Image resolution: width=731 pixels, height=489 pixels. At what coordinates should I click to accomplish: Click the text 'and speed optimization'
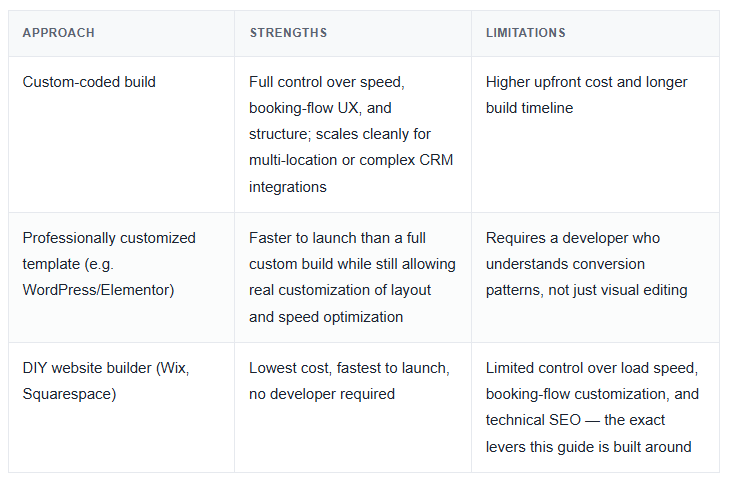[x=326, y=317]
